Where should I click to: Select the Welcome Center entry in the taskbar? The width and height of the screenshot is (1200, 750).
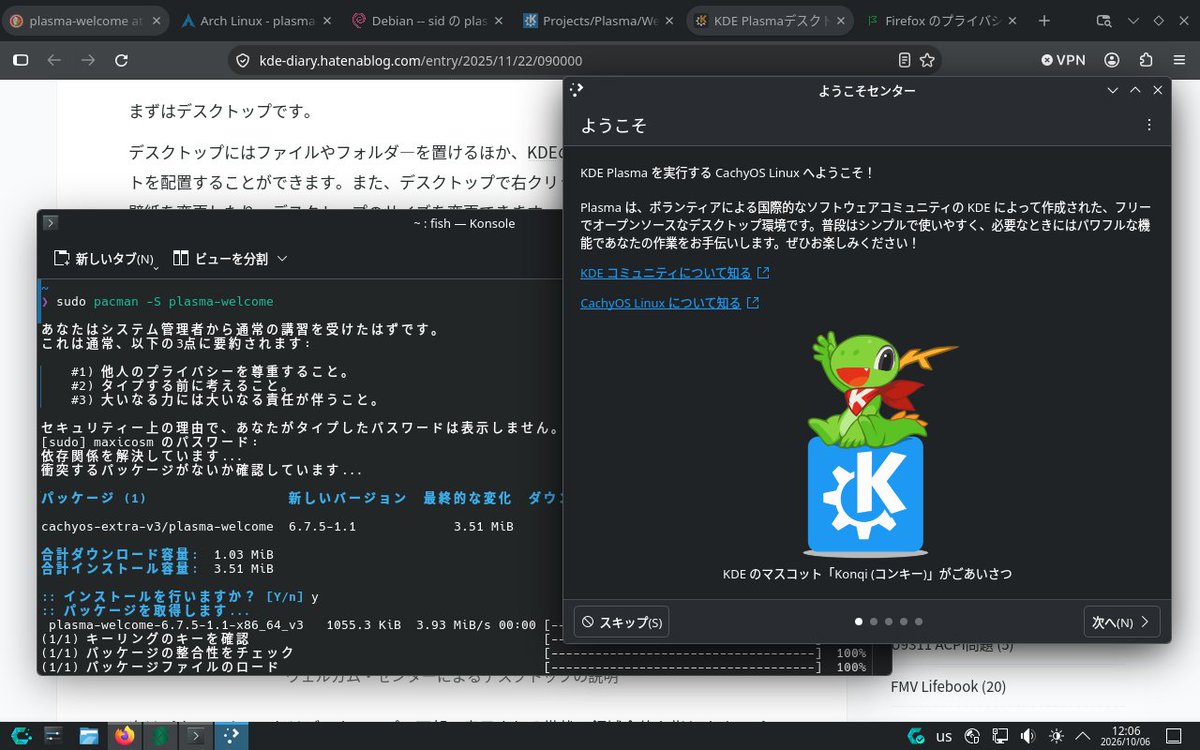(231, 736)
